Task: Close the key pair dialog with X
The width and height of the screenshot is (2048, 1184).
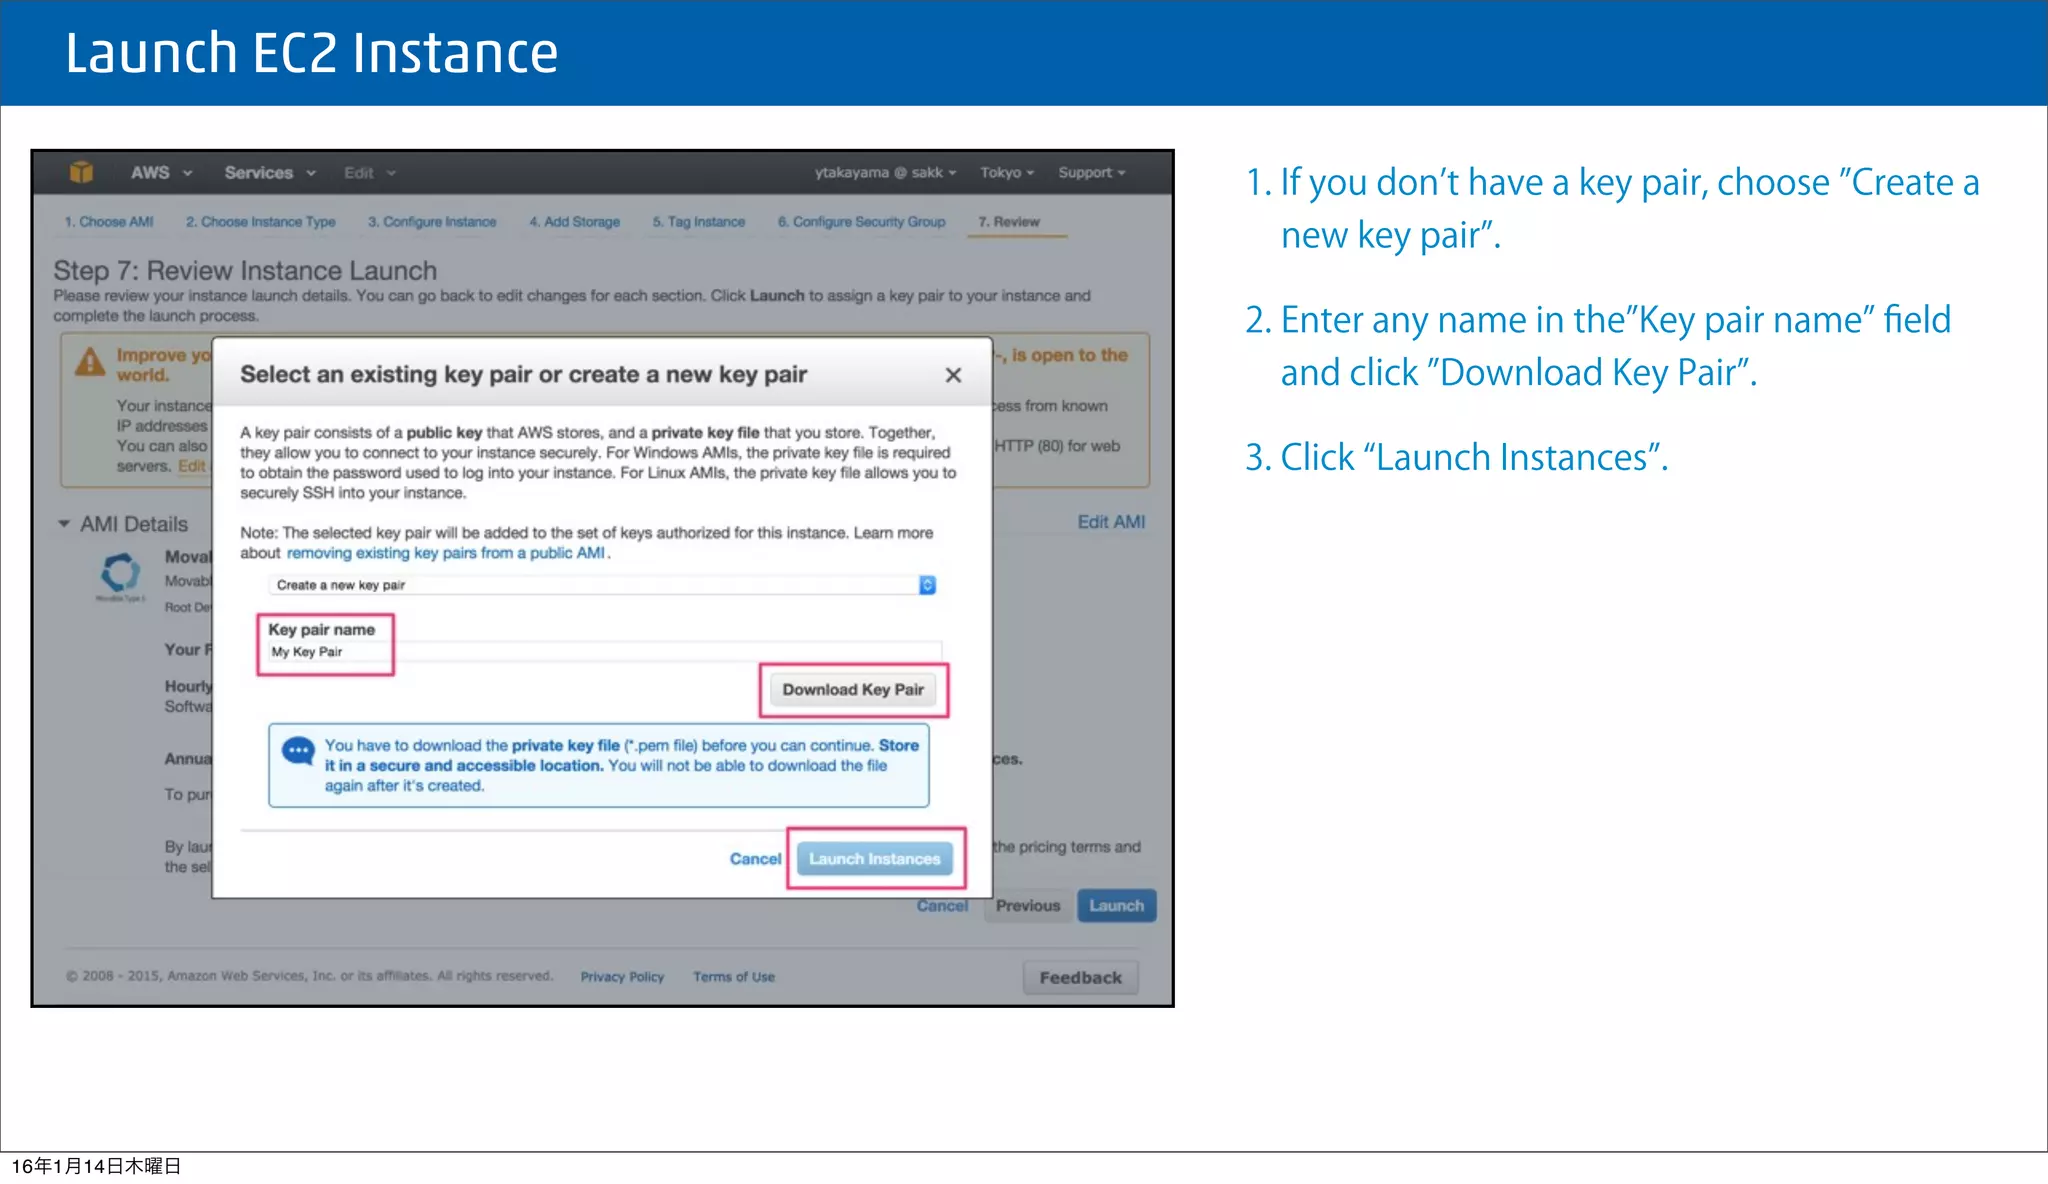Action: 953,375
